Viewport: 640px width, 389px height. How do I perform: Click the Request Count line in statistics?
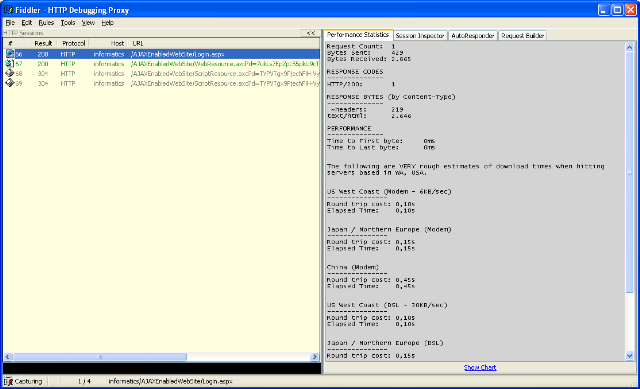click(361, 46)
